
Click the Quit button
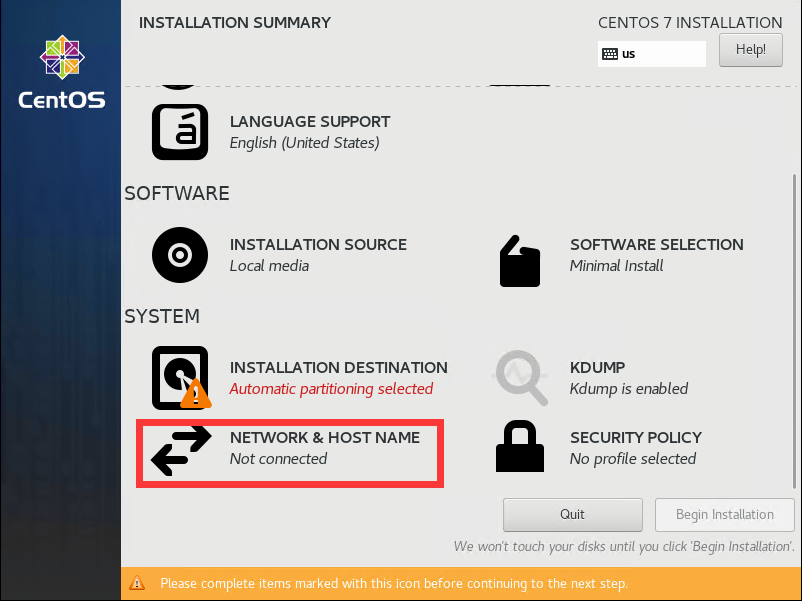pyautogui.click(x=572, y=515)
